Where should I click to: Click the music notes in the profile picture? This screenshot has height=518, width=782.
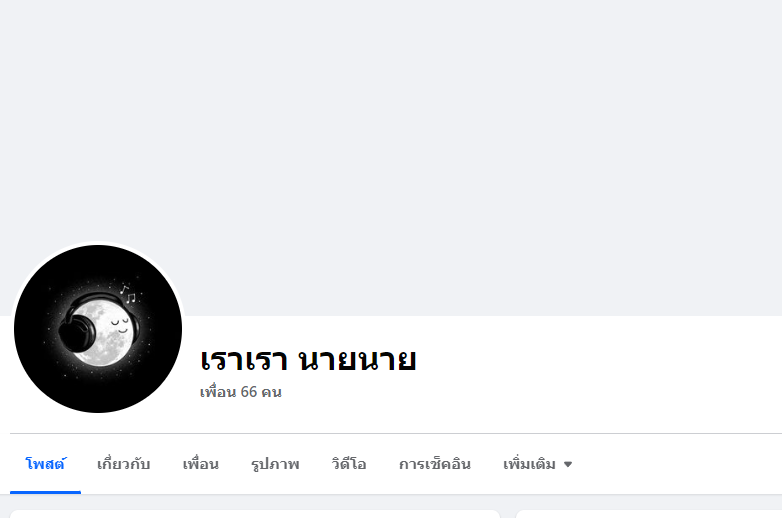(128, 294)
